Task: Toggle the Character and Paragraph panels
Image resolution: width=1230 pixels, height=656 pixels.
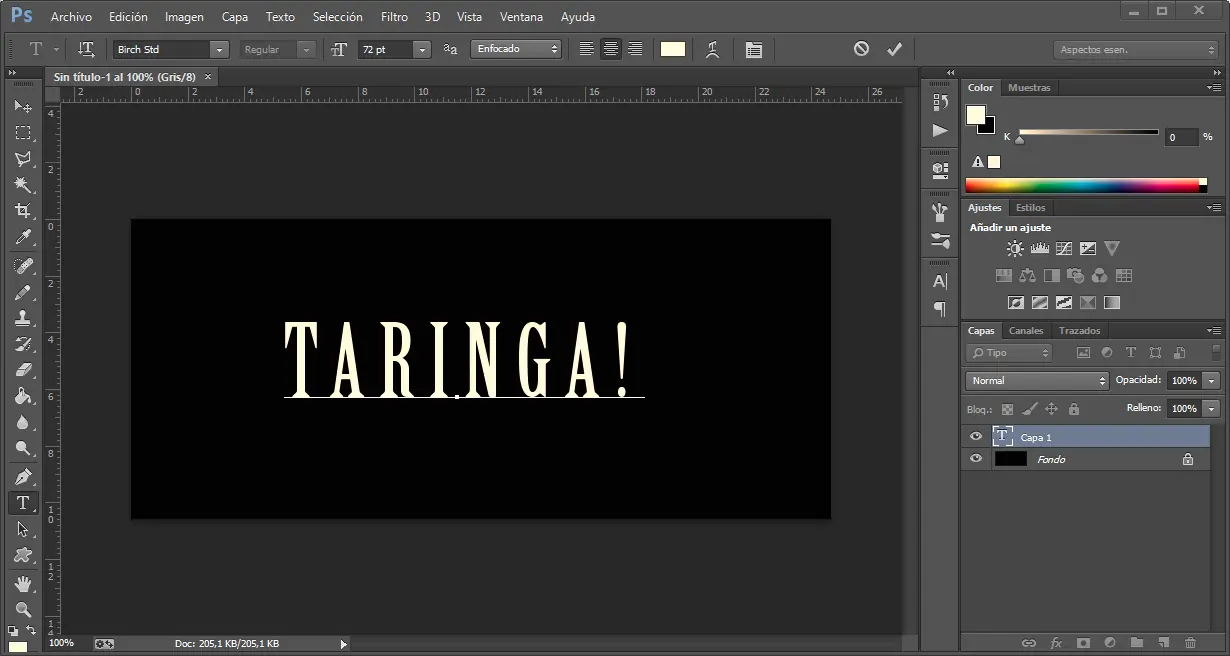Action: 754,49
